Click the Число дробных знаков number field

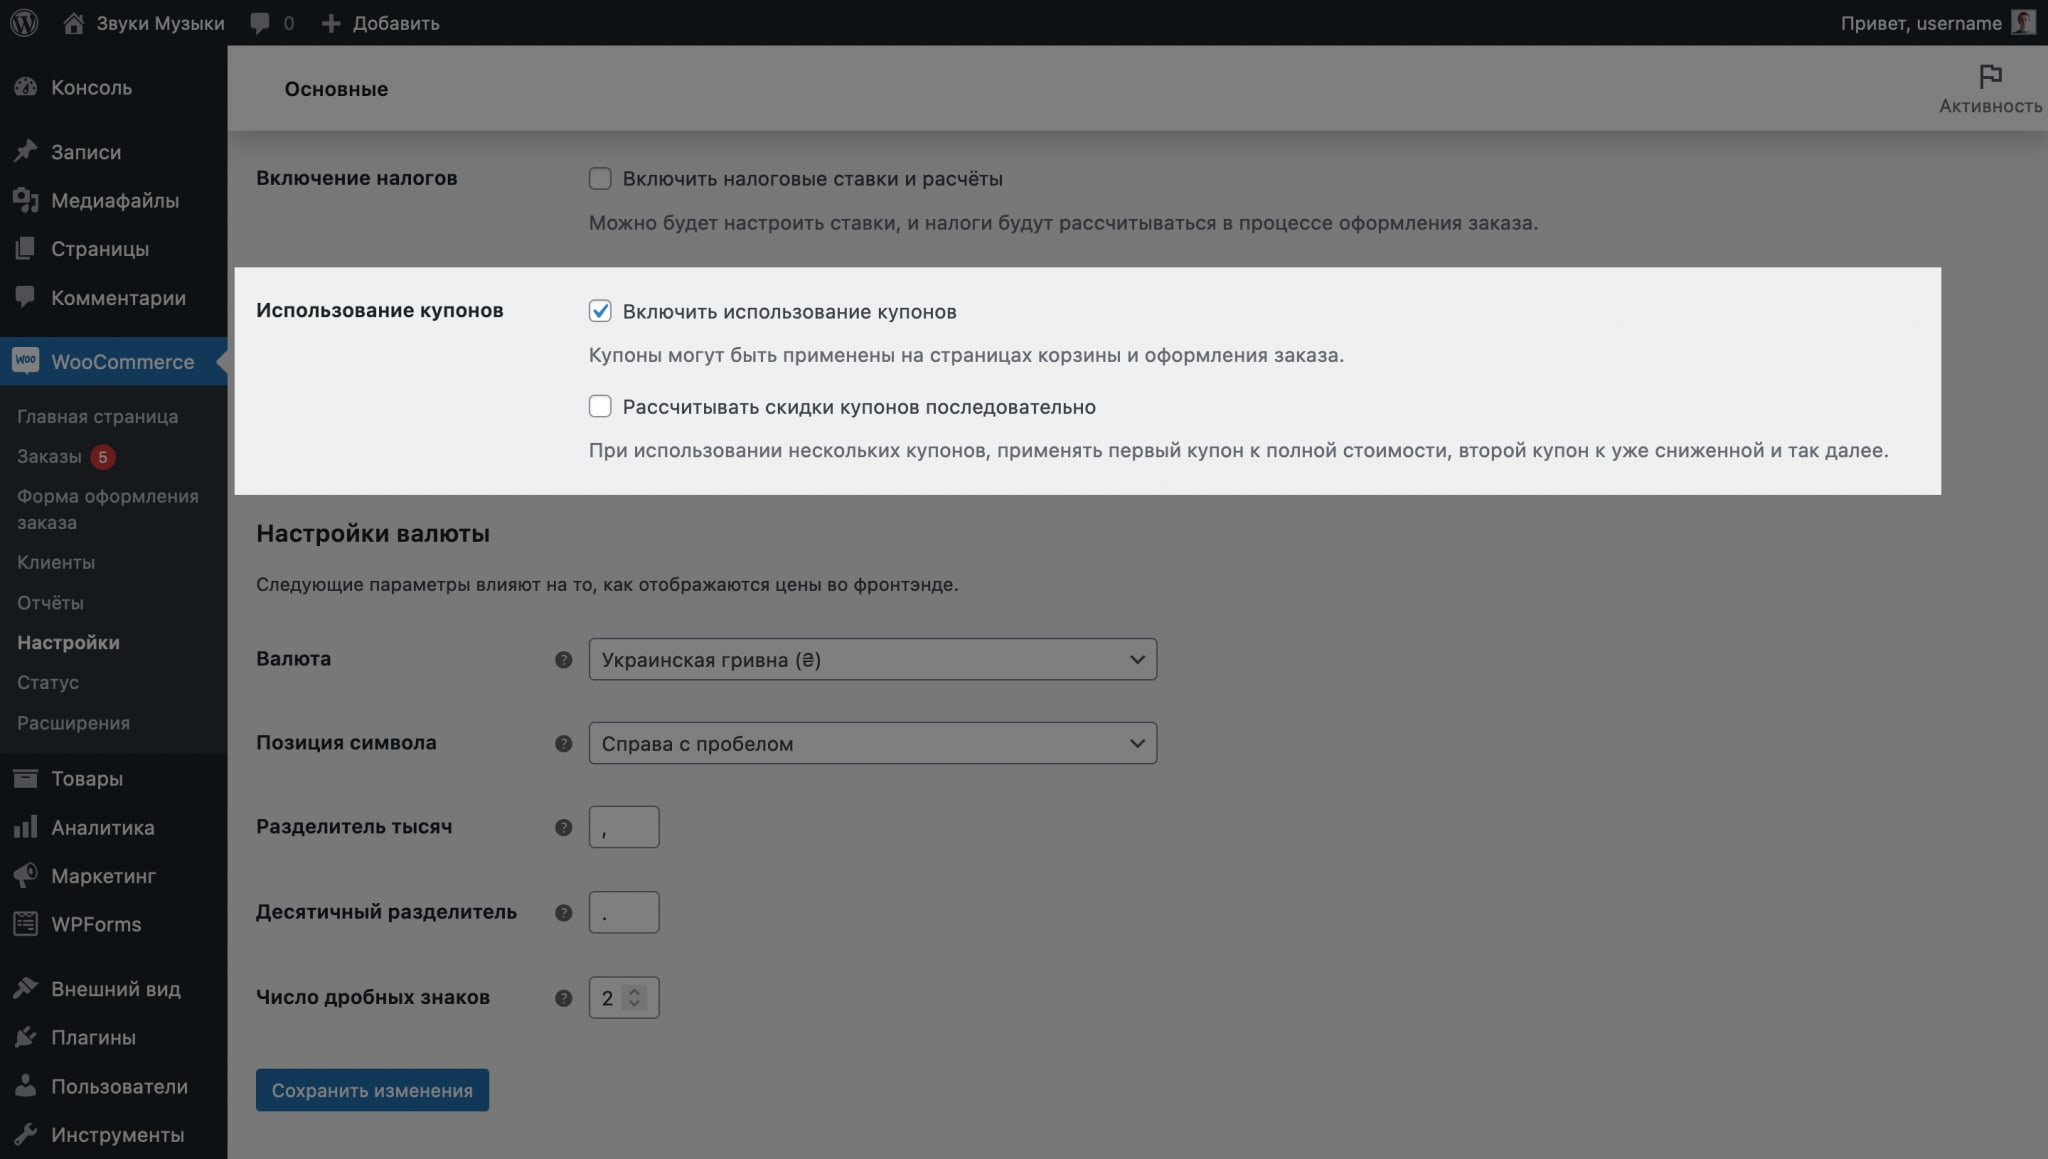(x=624, y=997)
